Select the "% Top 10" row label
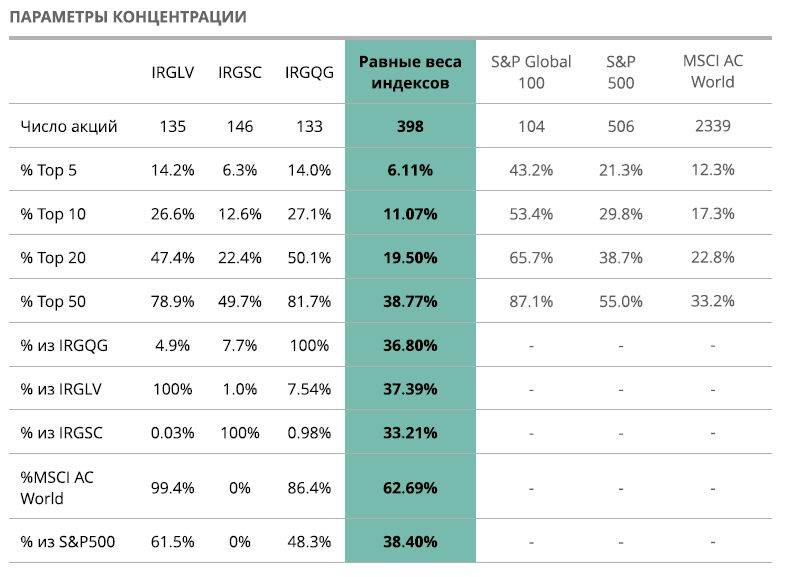The width and height of the screenshot is (785, 577). (53, 214)
